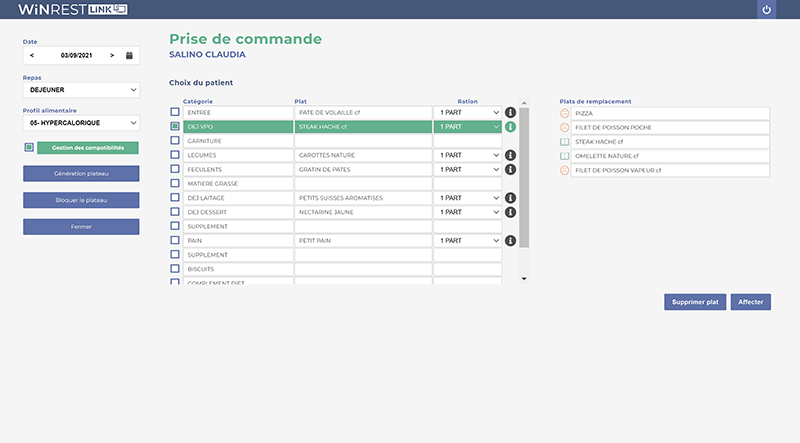This screenshot has height=443, width=800.
Task: Click the Supprimer plat button
Action: tap(694, 302)
